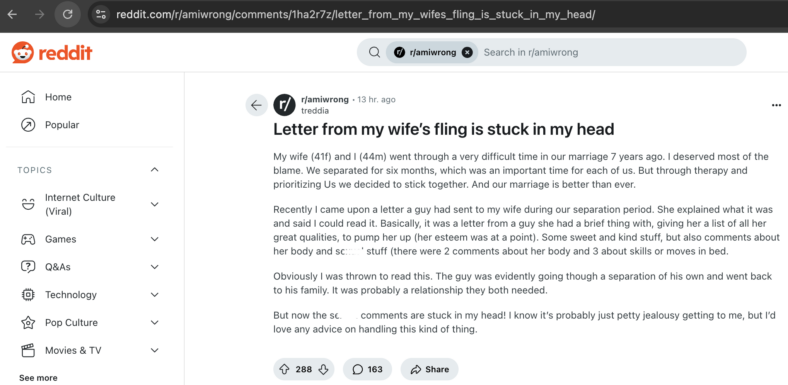Screen dimensions: 788x385
Task: Upvote the post
Action: 284,369
